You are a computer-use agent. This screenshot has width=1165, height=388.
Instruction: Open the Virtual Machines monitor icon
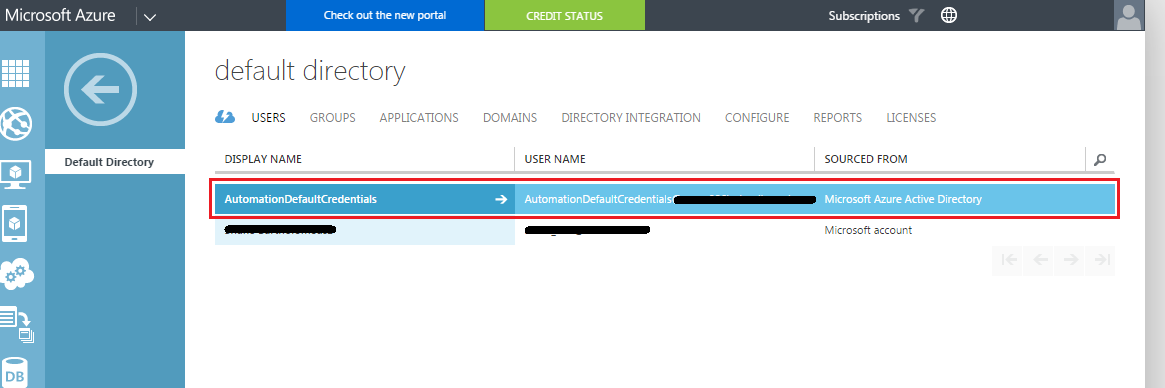[x=16, y=174]
